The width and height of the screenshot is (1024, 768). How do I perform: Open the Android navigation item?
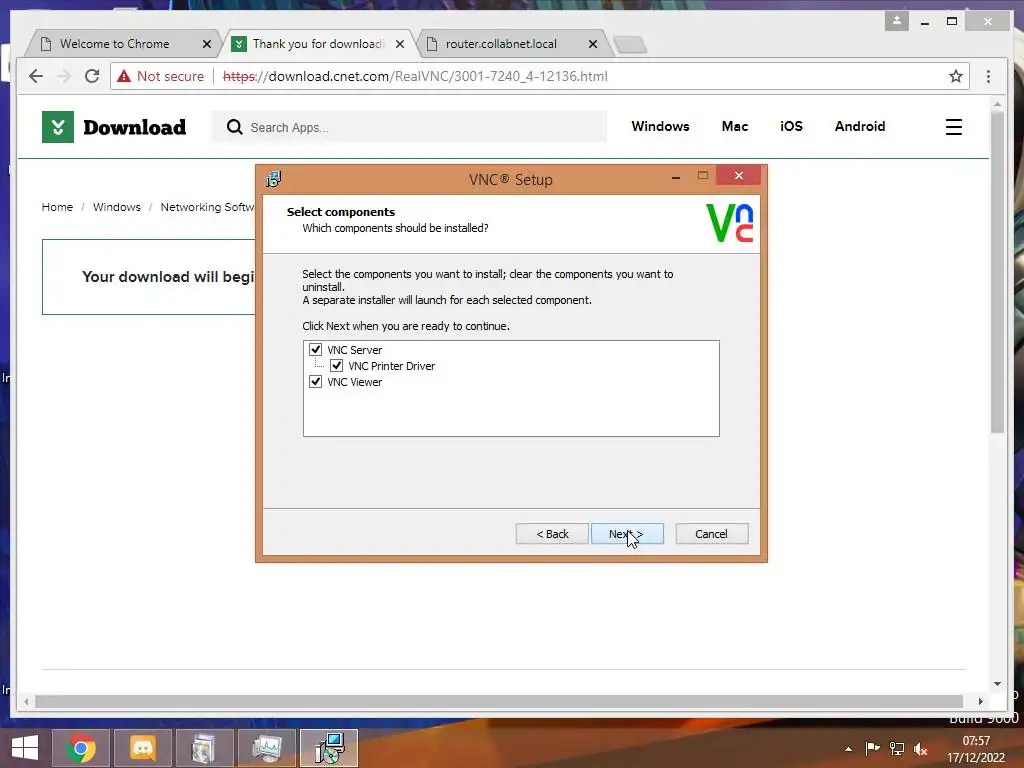click(x=860, y=126)
